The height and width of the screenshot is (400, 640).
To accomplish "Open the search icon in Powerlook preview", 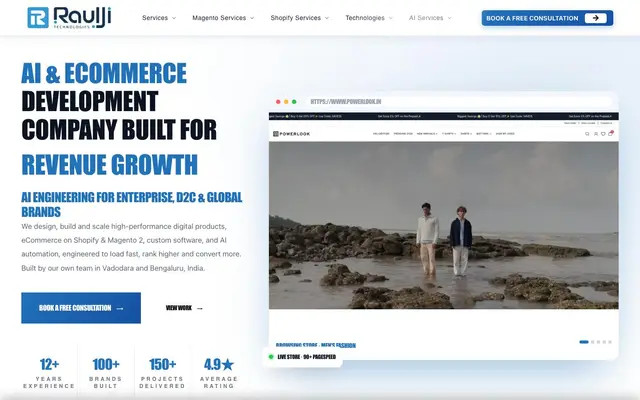I will click(x=587, y=134).
